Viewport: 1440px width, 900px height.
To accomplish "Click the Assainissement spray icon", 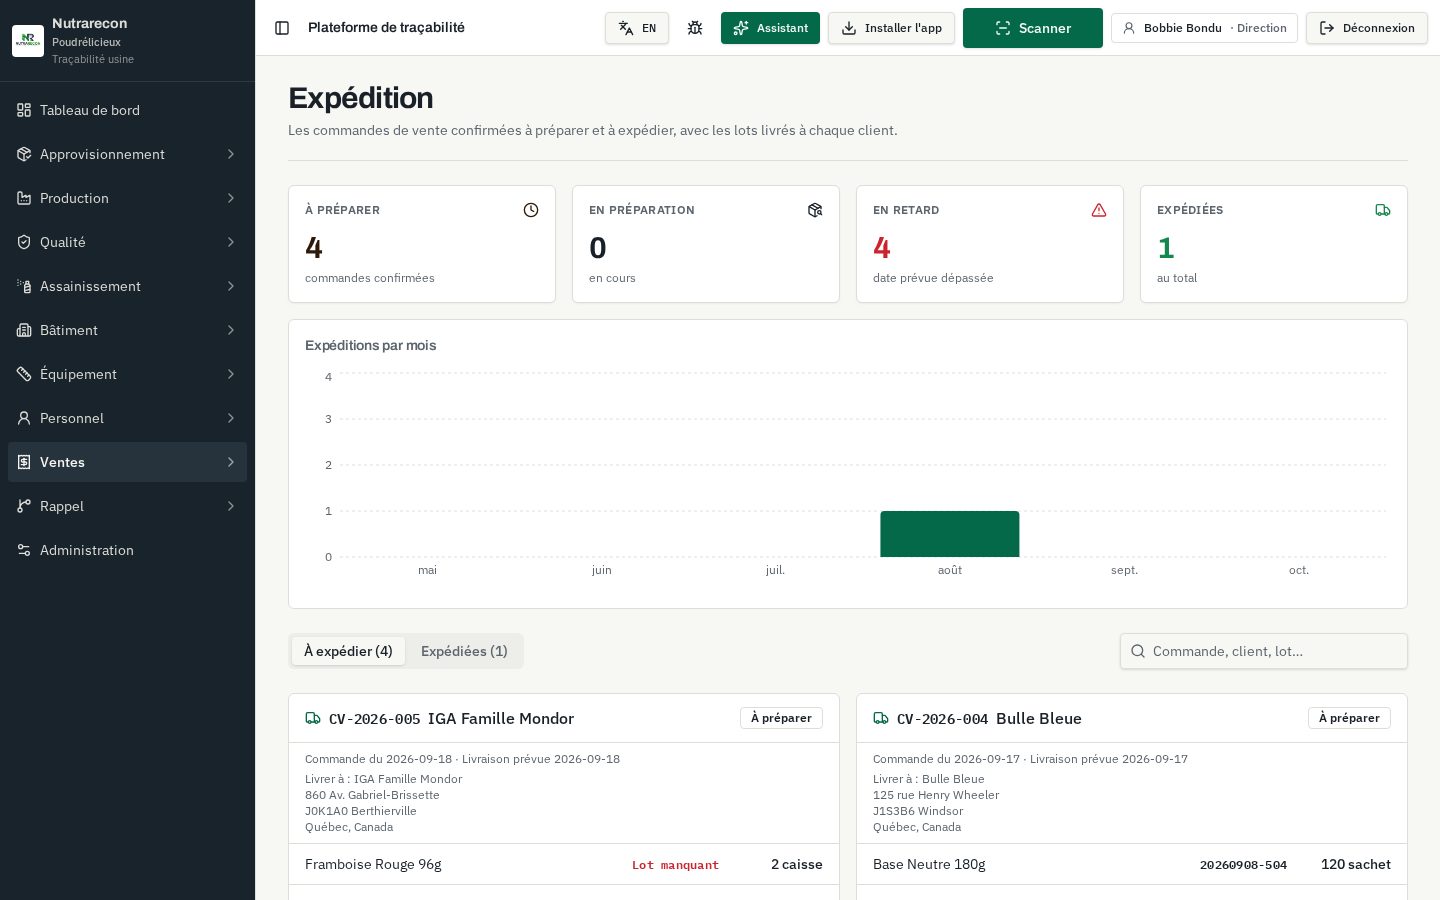I will click(24, 286).
